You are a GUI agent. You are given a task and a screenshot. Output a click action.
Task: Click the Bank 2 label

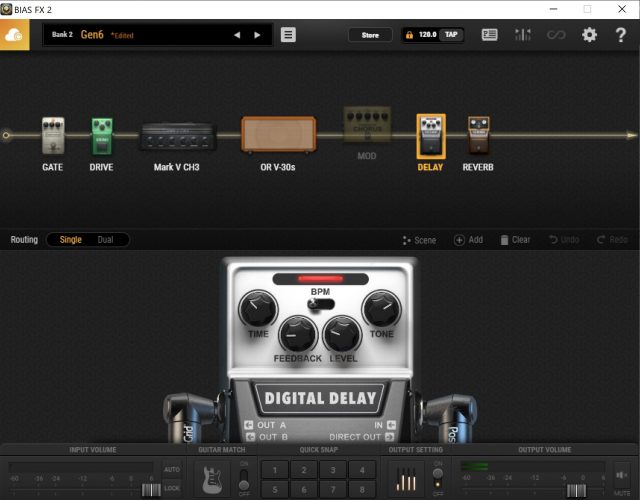pyautogui.click(x=62, y=35)
